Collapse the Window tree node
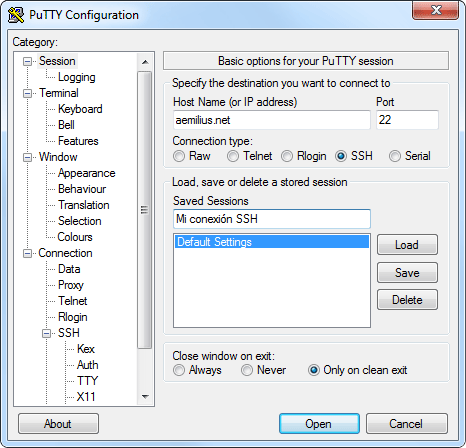The image size is (466, 448). click(27, 157)
